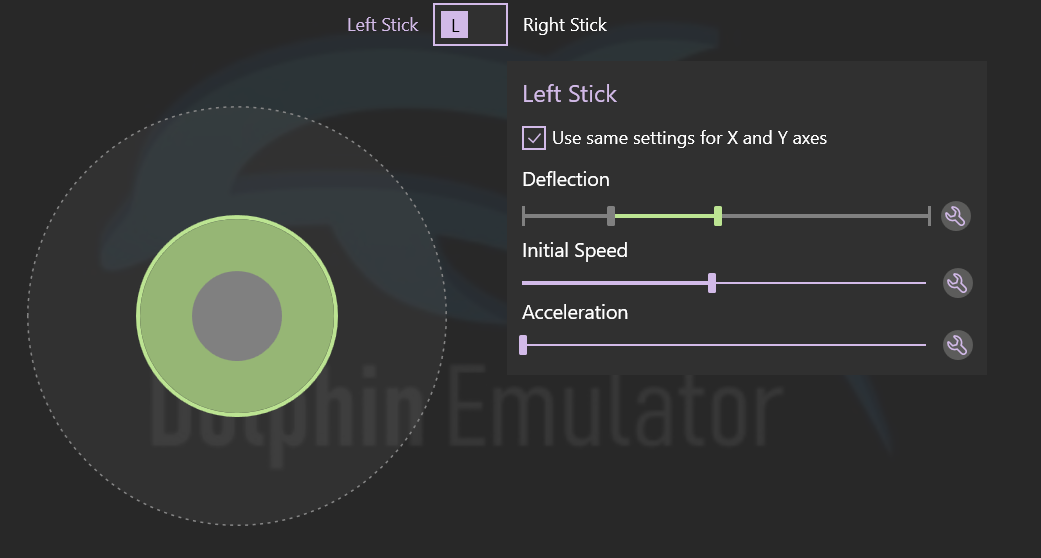Select the Left Stick label
This screenshot has height=558, width=1041.
(382, 25)
